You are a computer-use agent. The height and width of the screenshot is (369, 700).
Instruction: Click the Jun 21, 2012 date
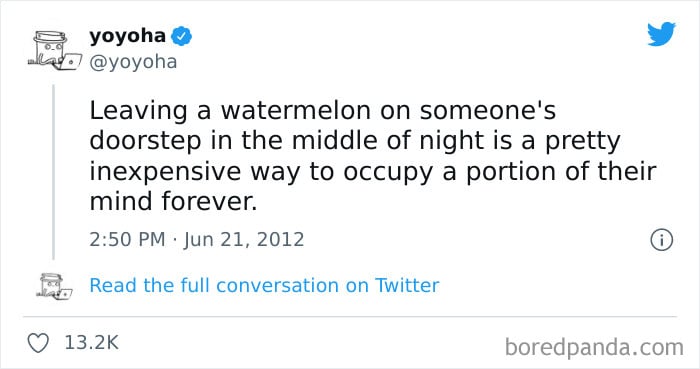tap(244, 240)
